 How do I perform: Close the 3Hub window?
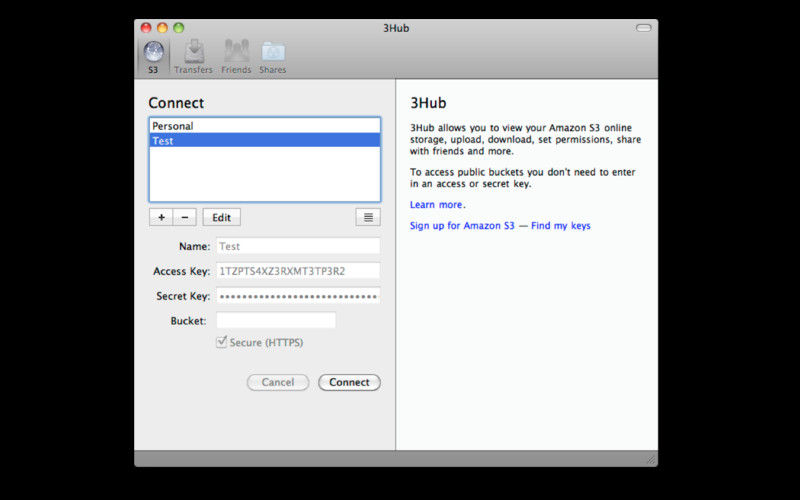pos(146,28)
